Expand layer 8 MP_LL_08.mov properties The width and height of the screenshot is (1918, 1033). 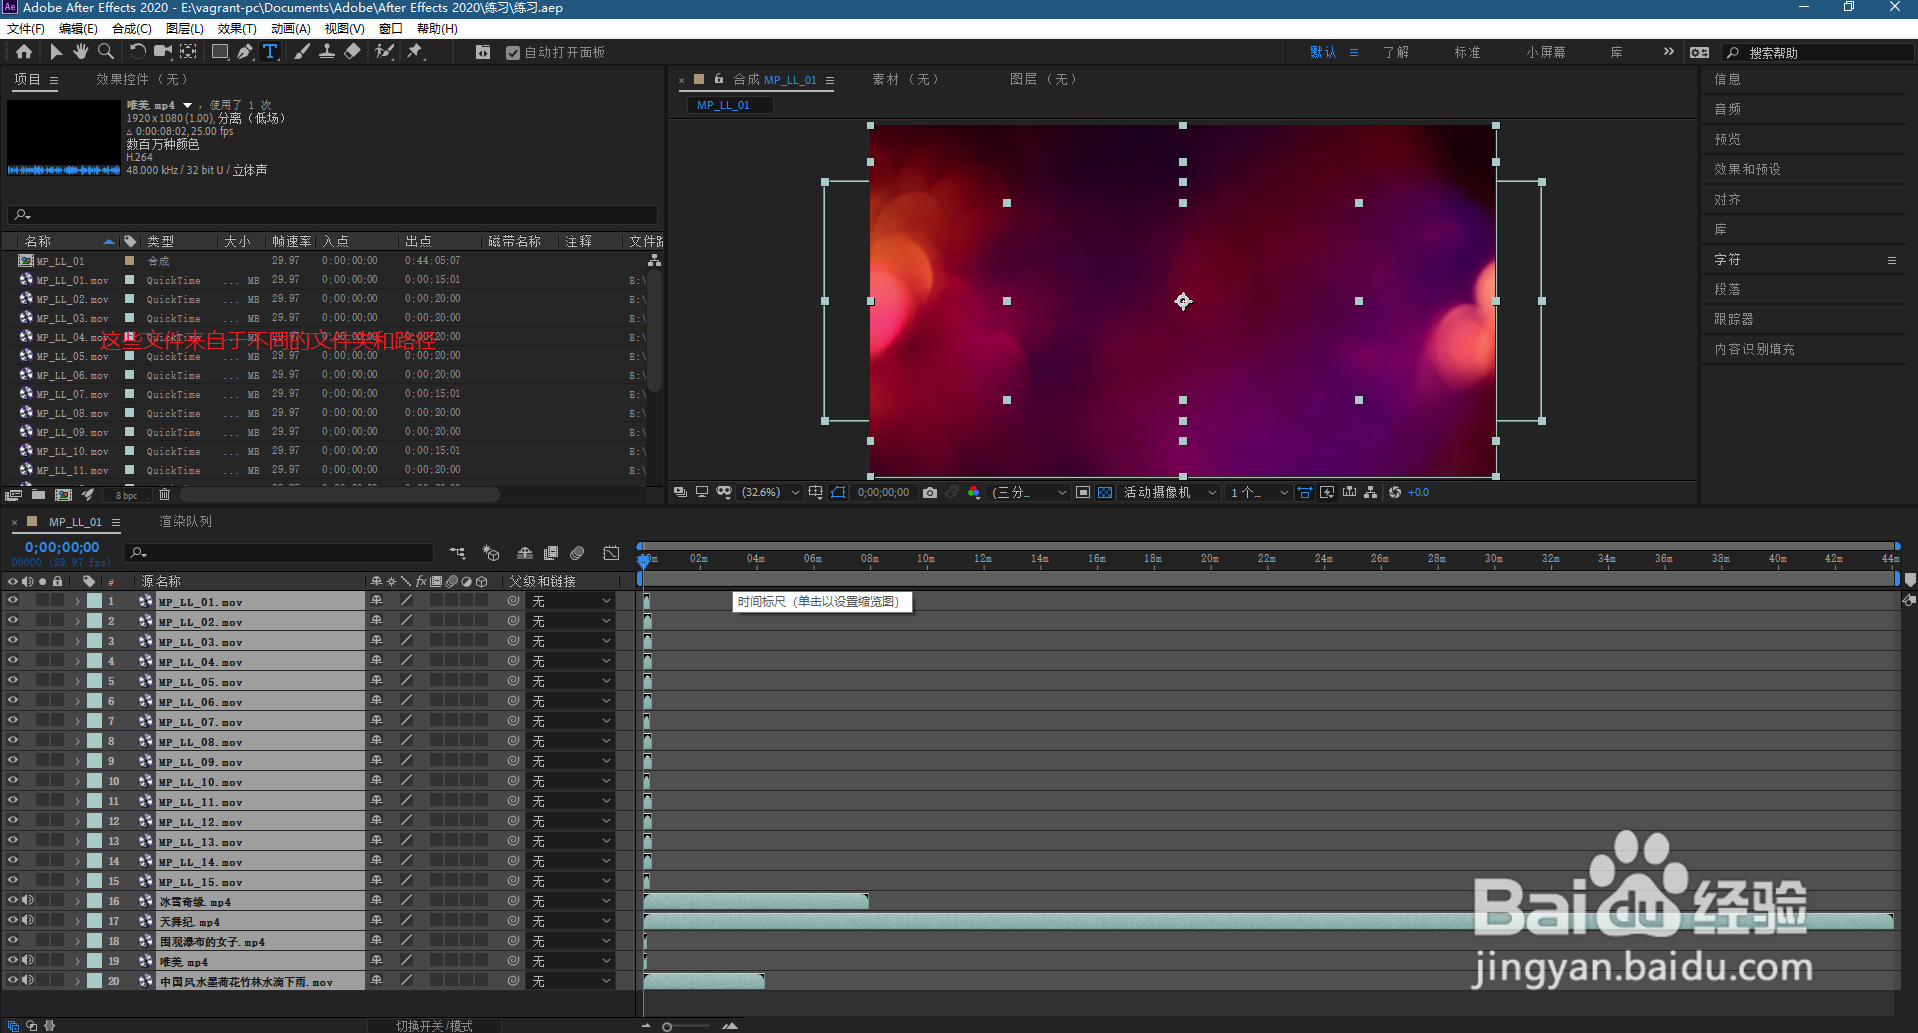coord(77,741)
